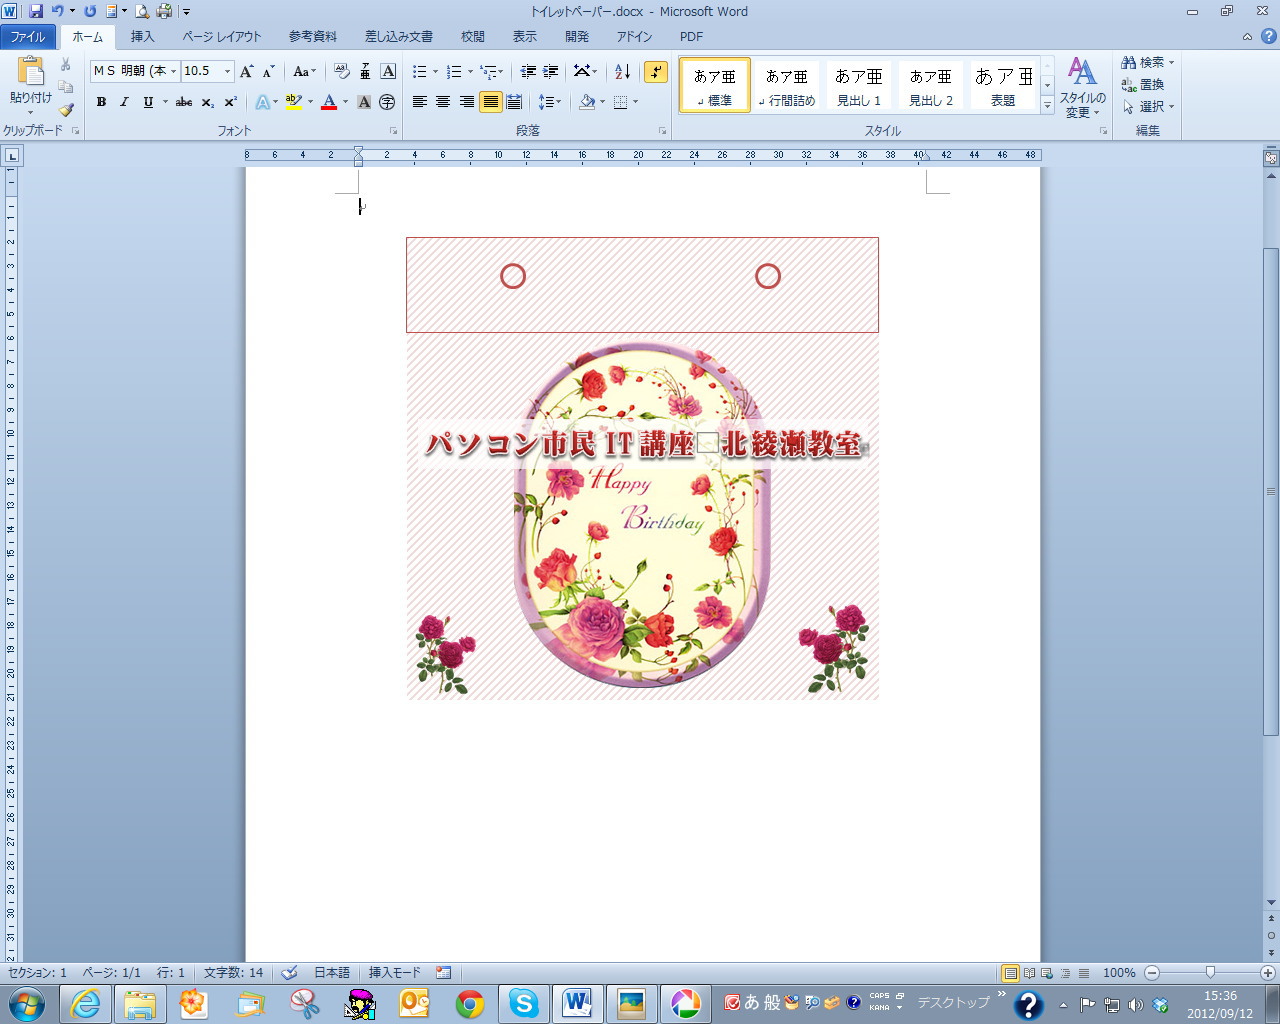Click Bullets list icon
This screenshot has height=1024, width=1280.
tap(420, 71)
